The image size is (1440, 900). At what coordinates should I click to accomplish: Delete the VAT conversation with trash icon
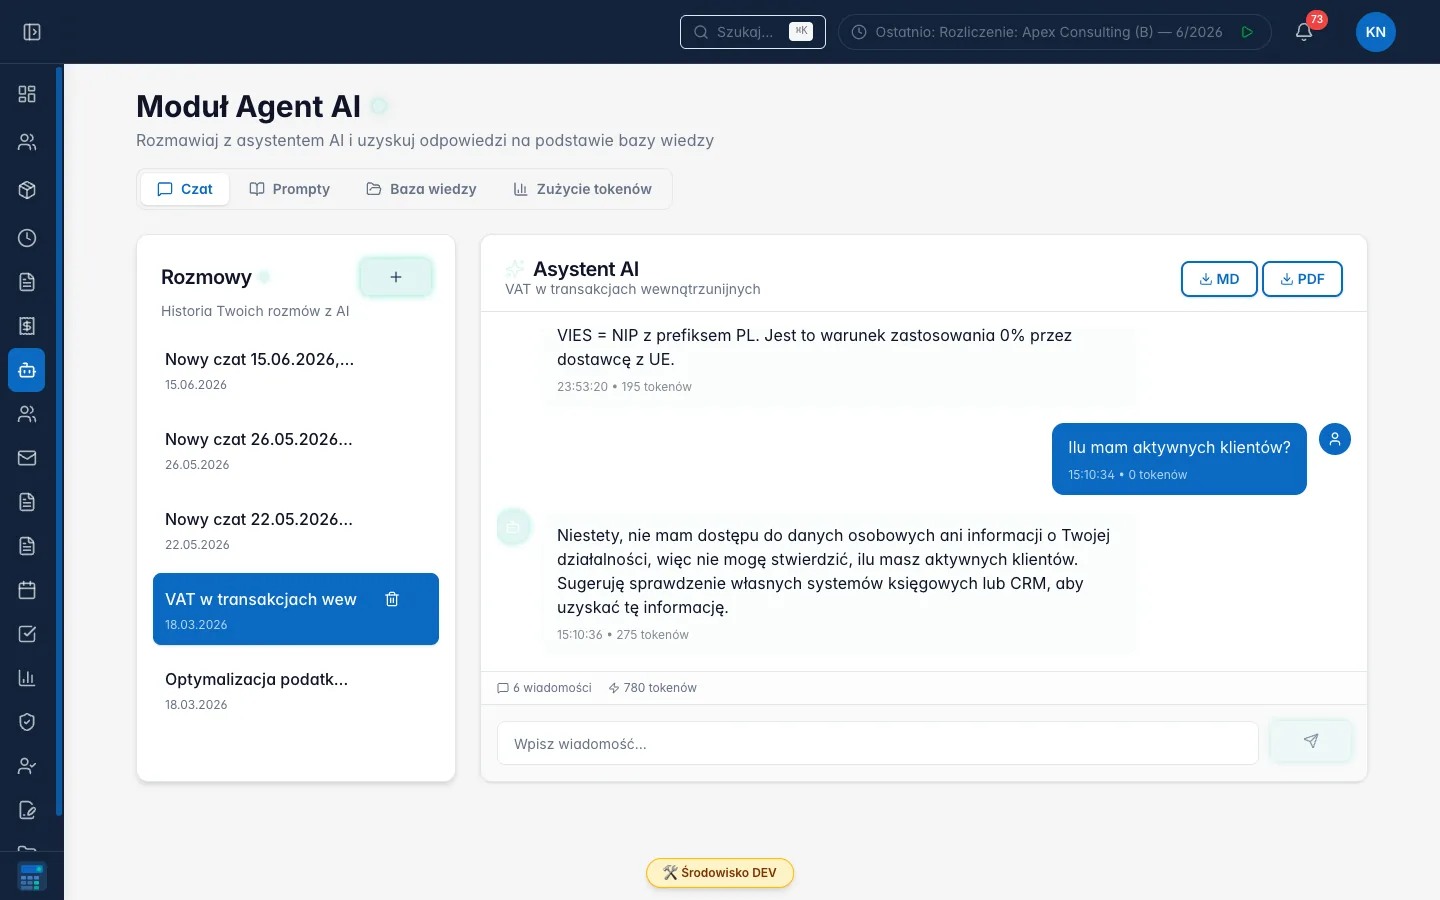(x=392, y=599)
